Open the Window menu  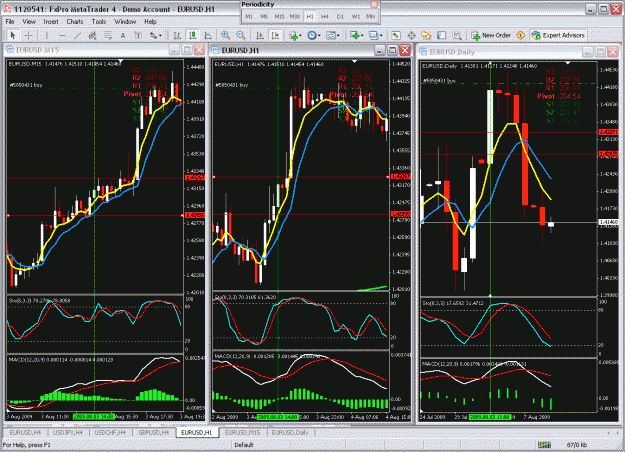coord(125,22)
